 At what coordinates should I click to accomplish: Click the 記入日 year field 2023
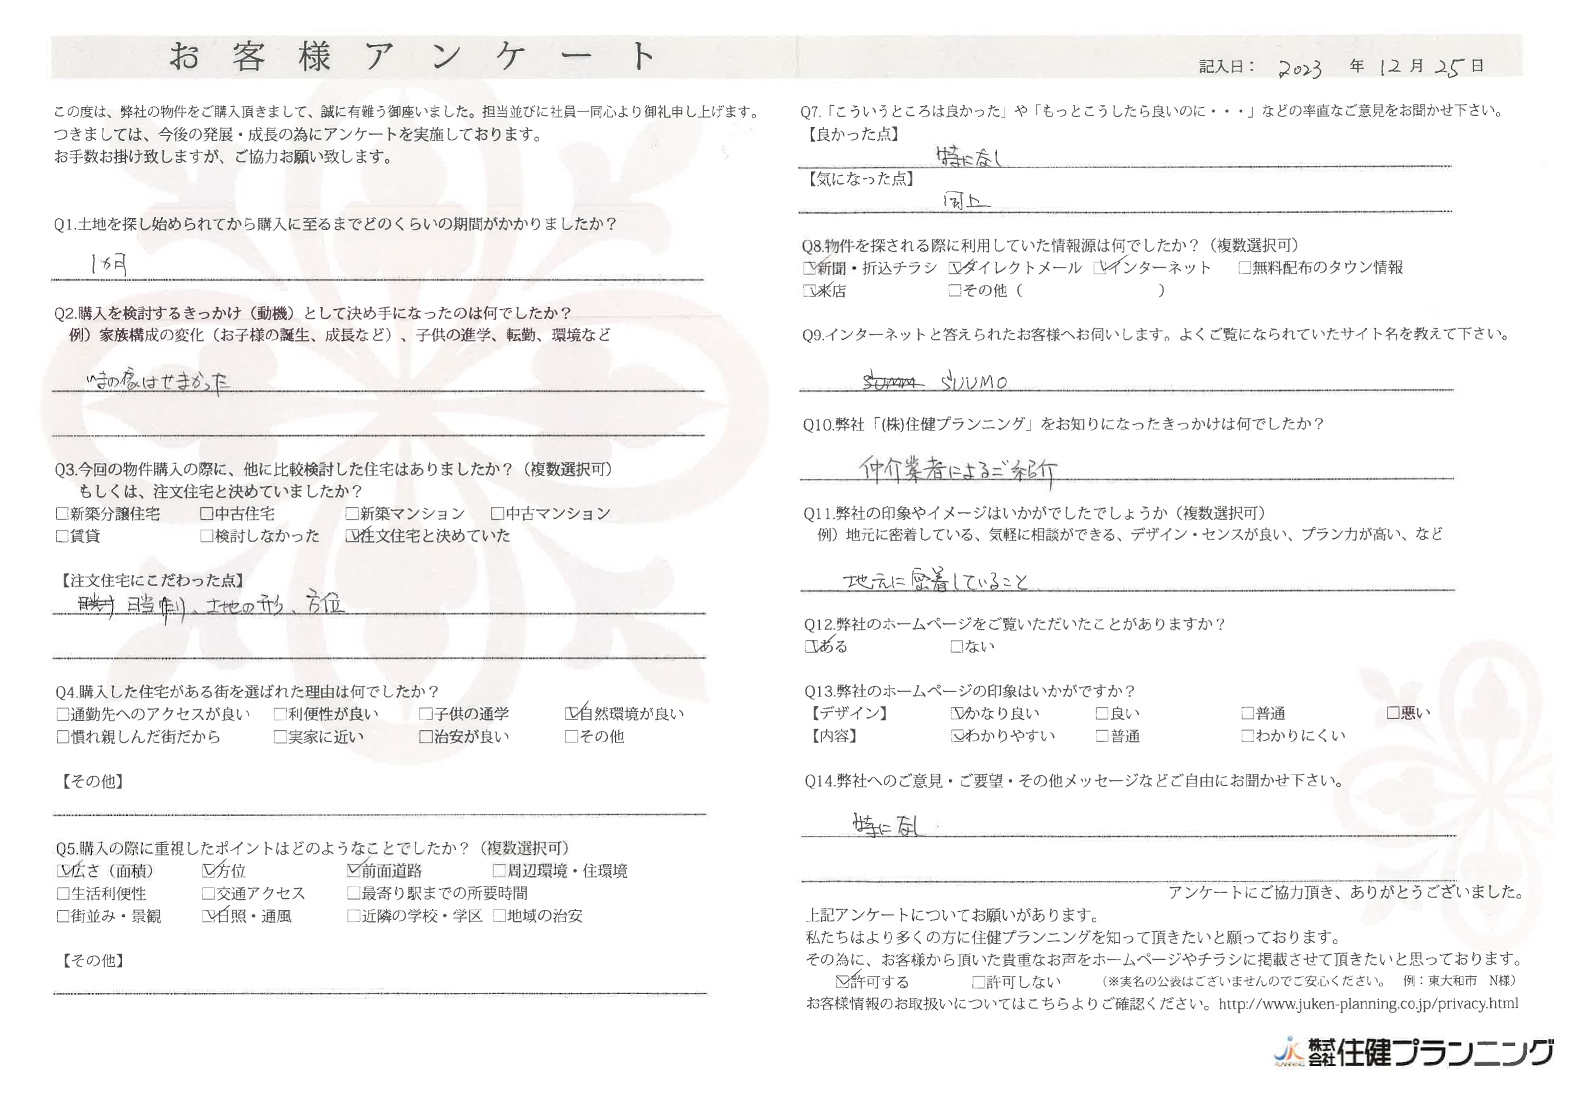(1300, 67)
